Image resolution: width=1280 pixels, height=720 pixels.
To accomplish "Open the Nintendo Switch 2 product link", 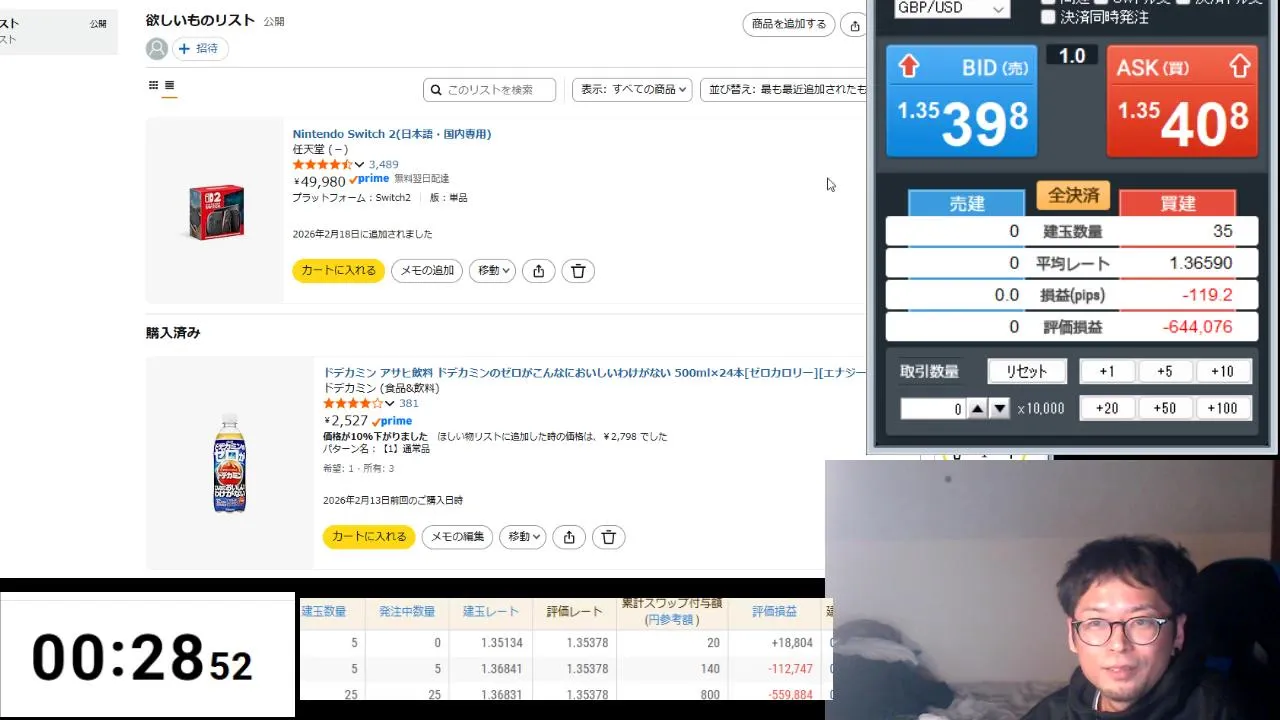I will click(392, 134).
